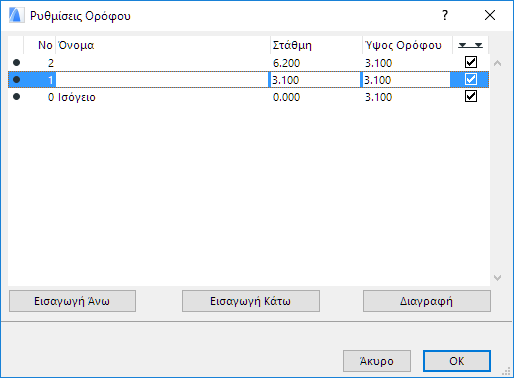Toggle the checkbox of selected story 1

[x=471, y=79]
